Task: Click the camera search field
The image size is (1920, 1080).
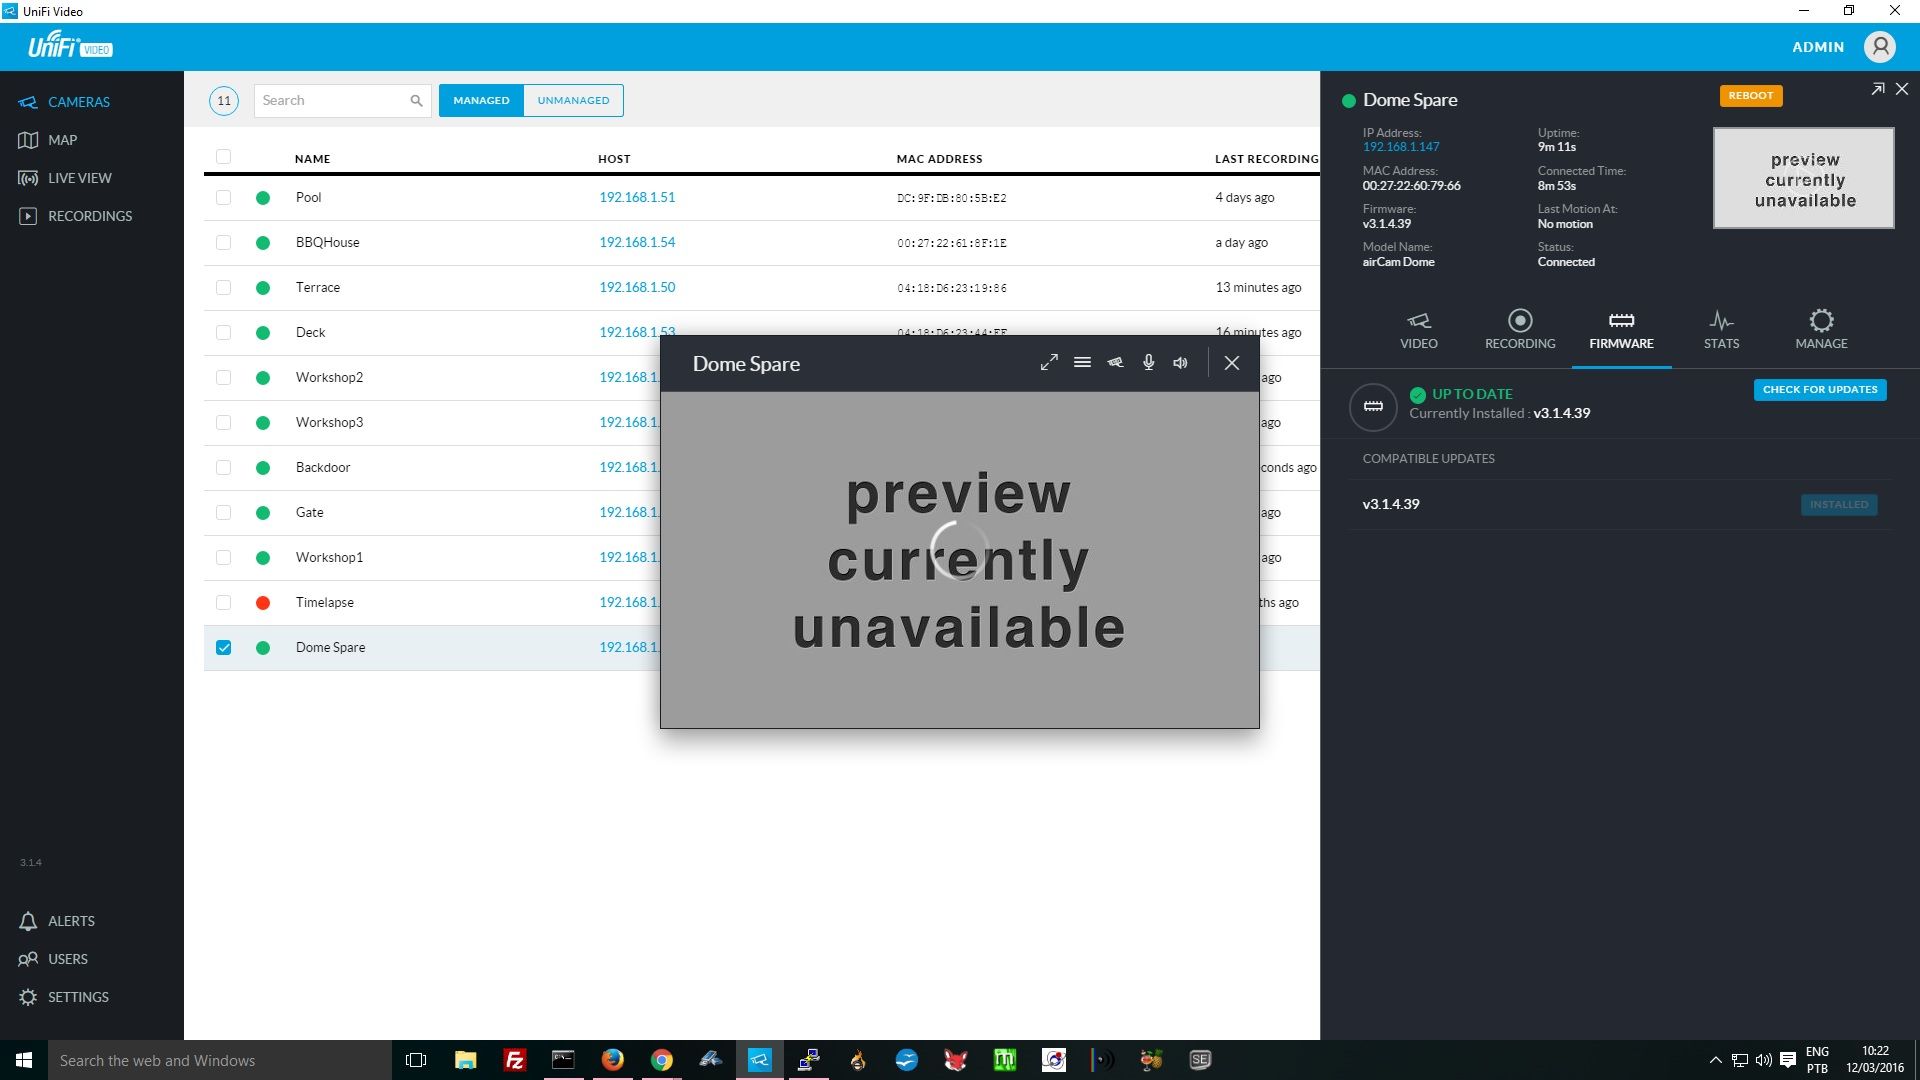Action: pos(333,100)
